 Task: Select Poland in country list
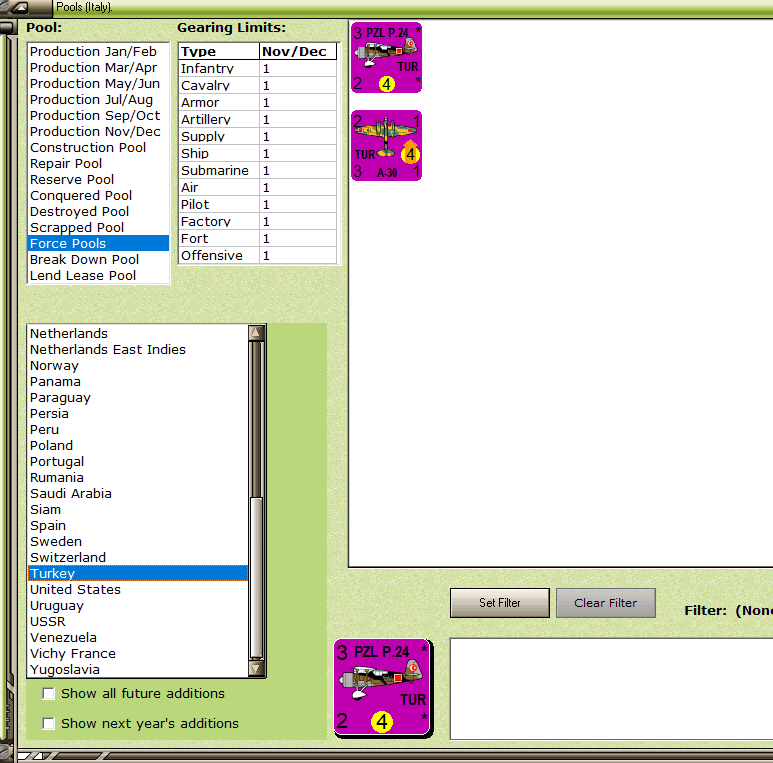[x=138, y=446]
